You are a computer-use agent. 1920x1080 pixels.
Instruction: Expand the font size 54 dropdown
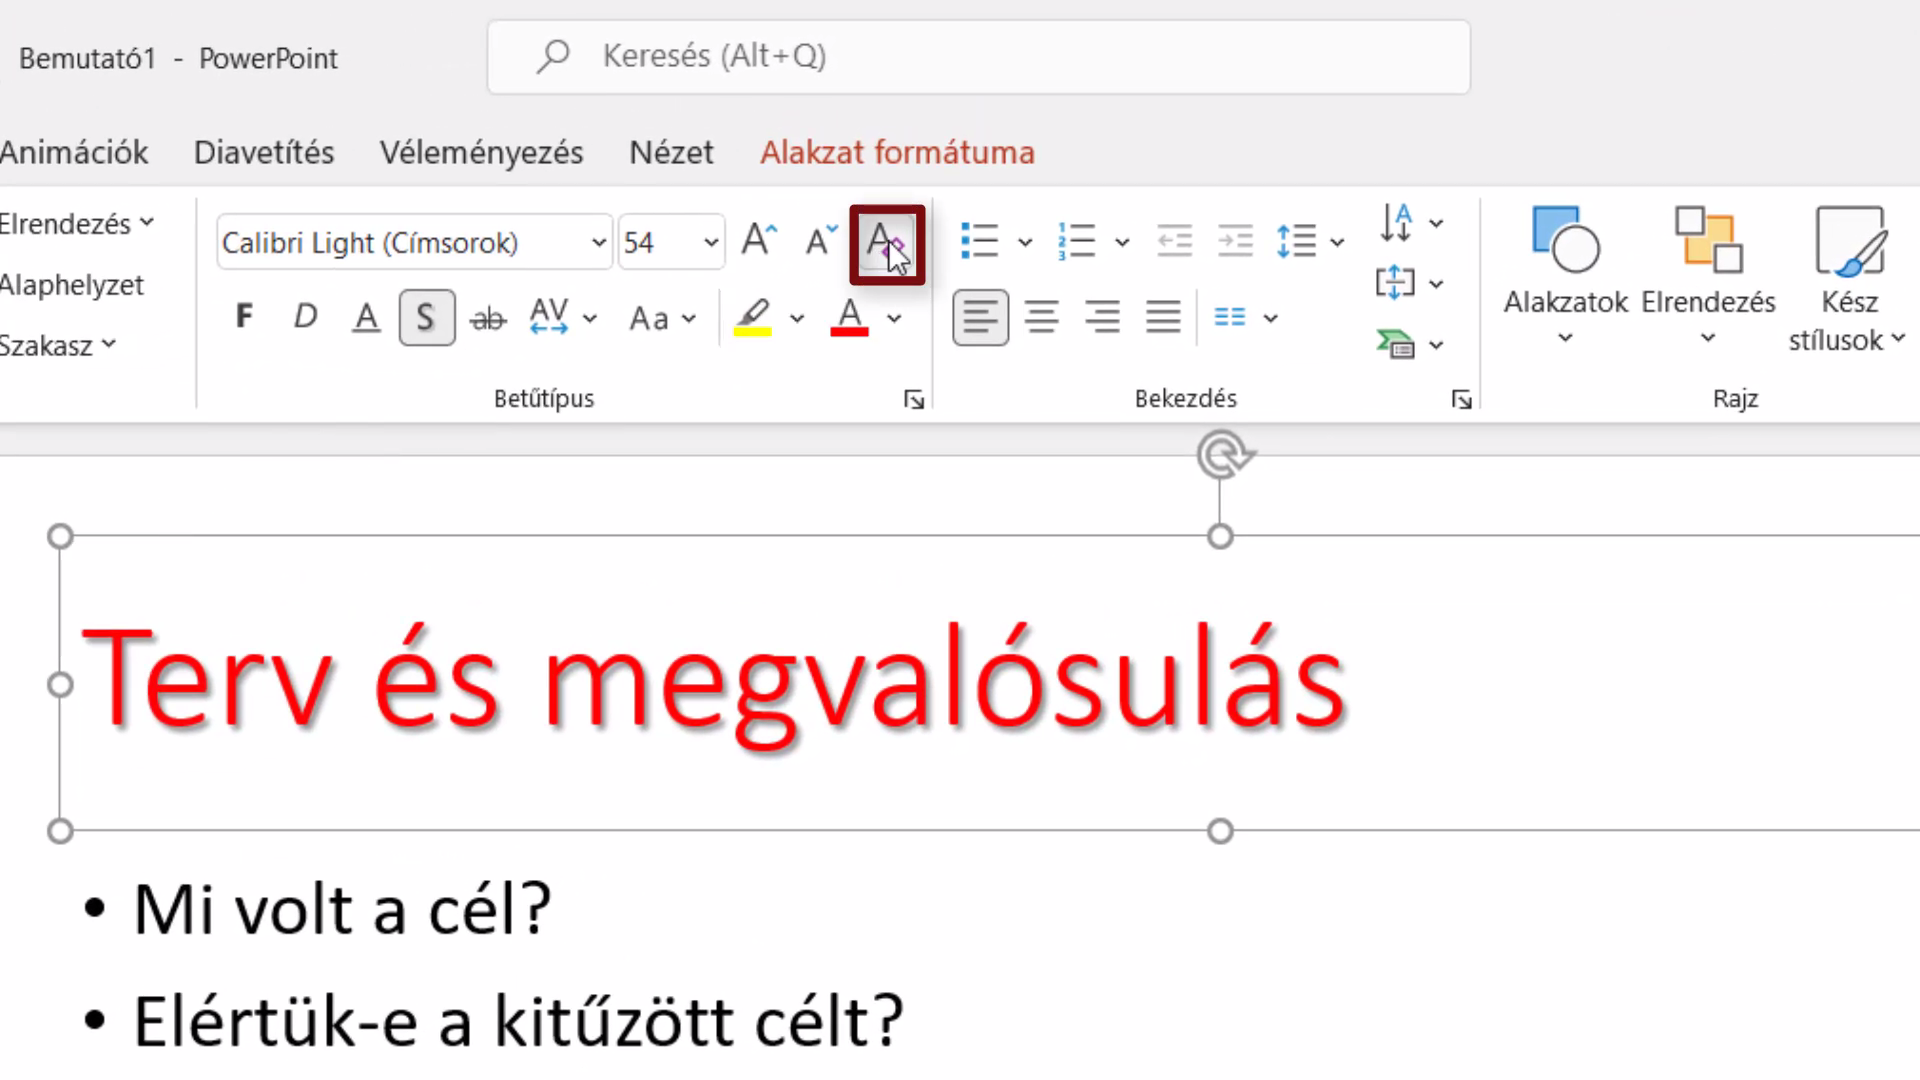[x=710, y=243]
